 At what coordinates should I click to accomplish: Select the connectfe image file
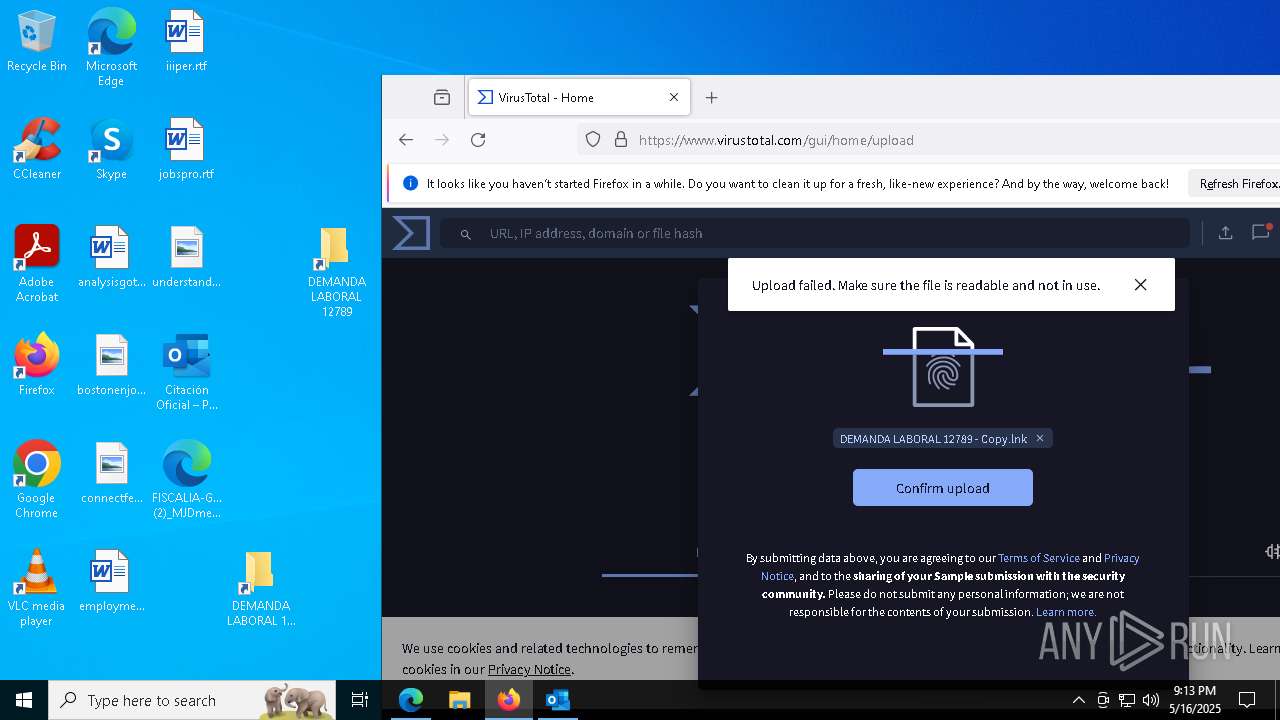[111, 473]
